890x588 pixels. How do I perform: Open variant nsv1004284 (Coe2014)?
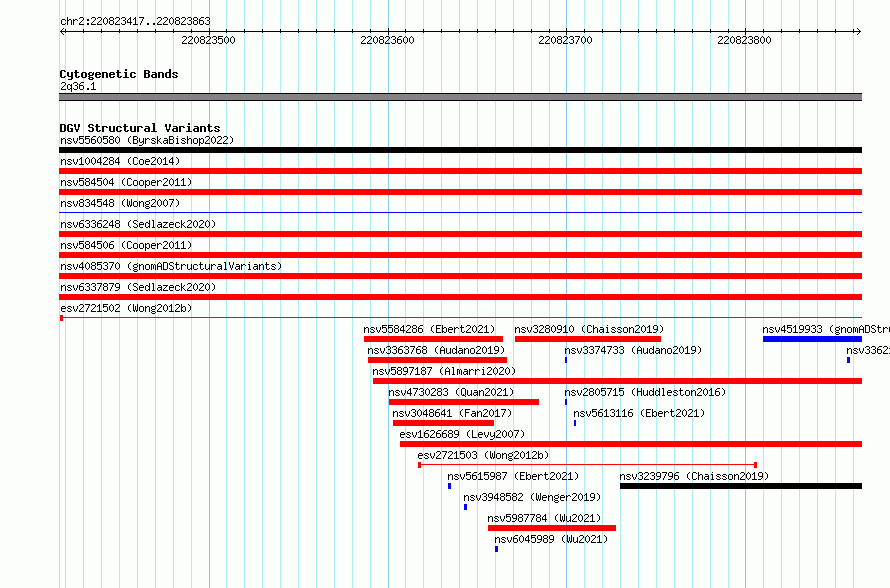click(x=120, y=161)
